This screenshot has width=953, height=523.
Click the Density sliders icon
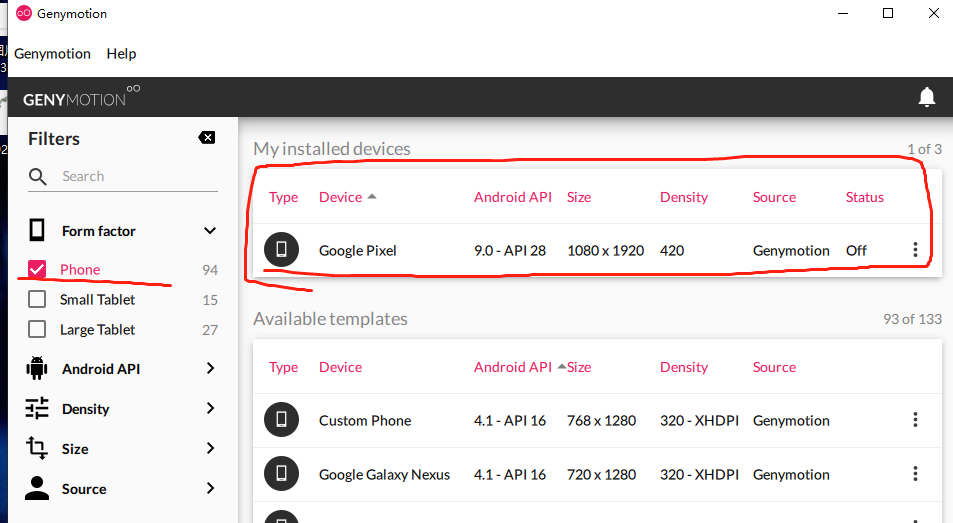click(x=37, y=408)
